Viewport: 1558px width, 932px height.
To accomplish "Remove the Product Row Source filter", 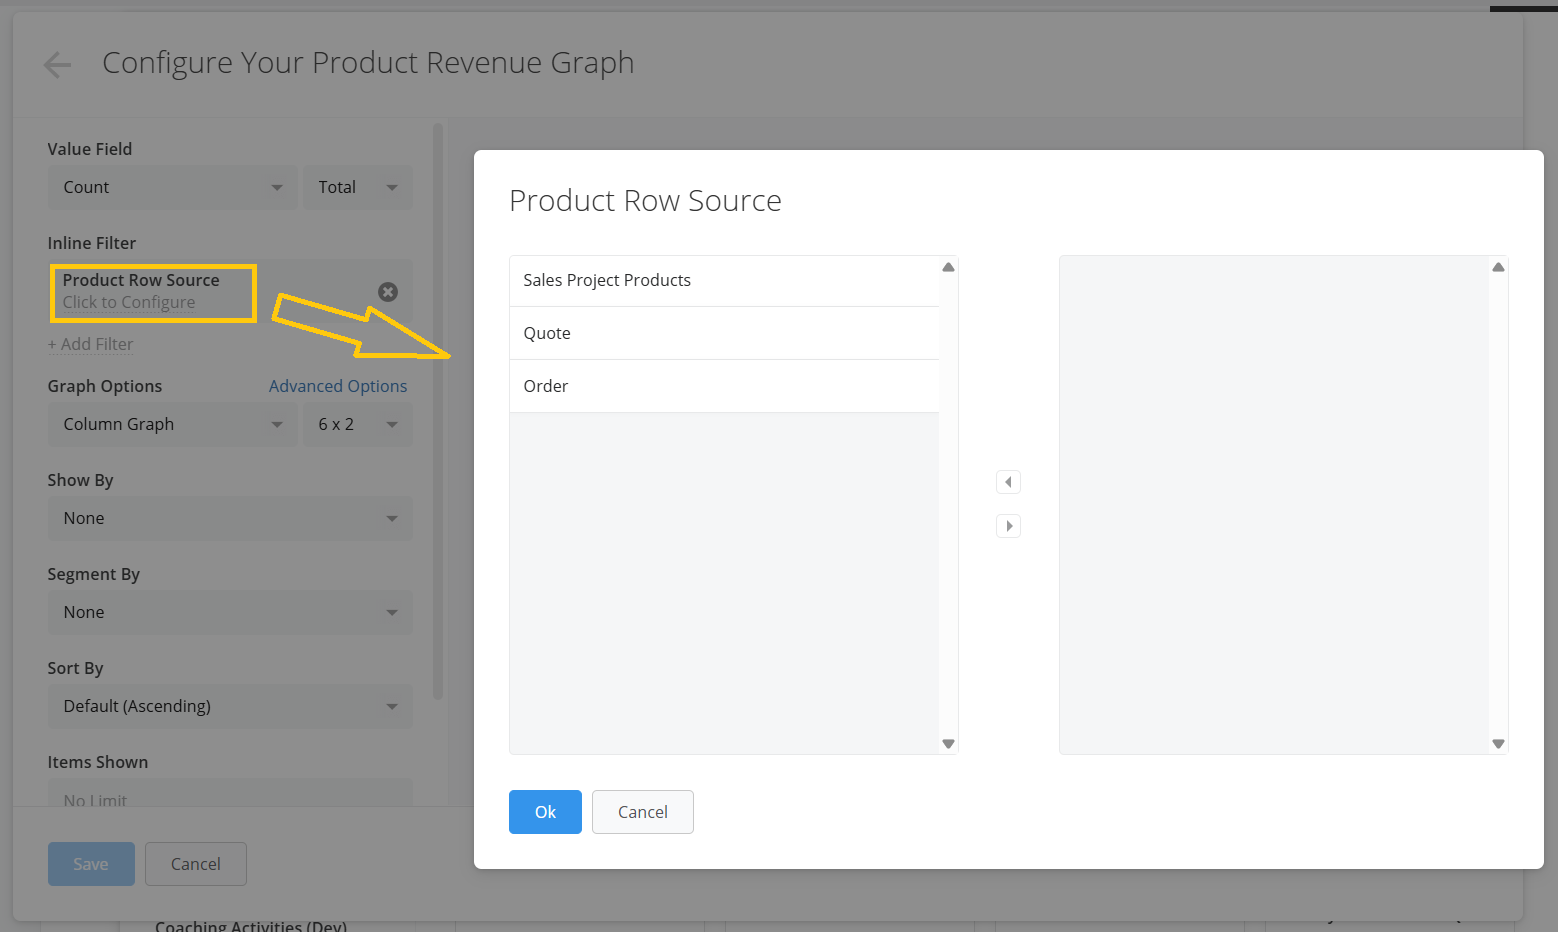I will [x=388, y=292].
